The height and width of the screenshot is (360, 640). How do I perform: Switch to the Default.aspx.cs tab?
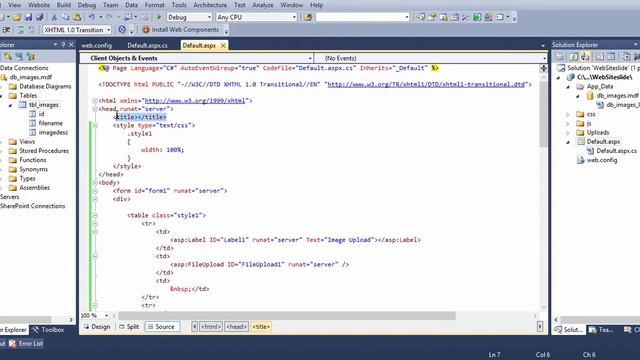[x=147, y=45]
